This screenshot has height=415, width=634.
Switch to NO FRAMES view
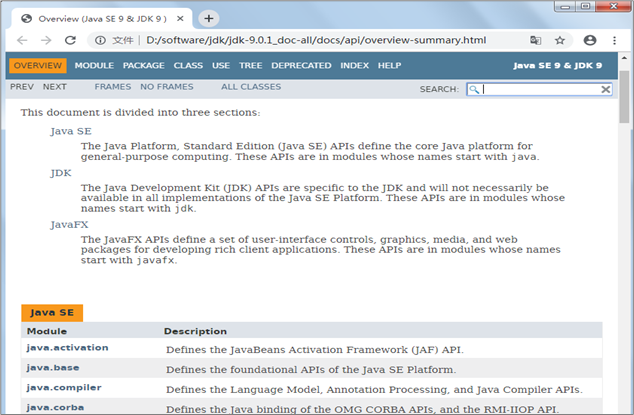point(167,87)
